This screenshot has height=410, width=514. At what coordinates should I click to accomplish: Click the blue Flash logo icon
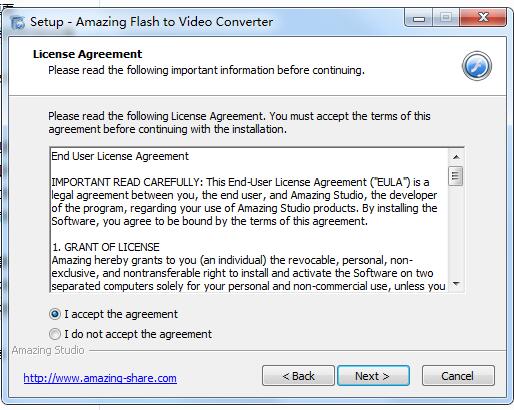(477, 66)
